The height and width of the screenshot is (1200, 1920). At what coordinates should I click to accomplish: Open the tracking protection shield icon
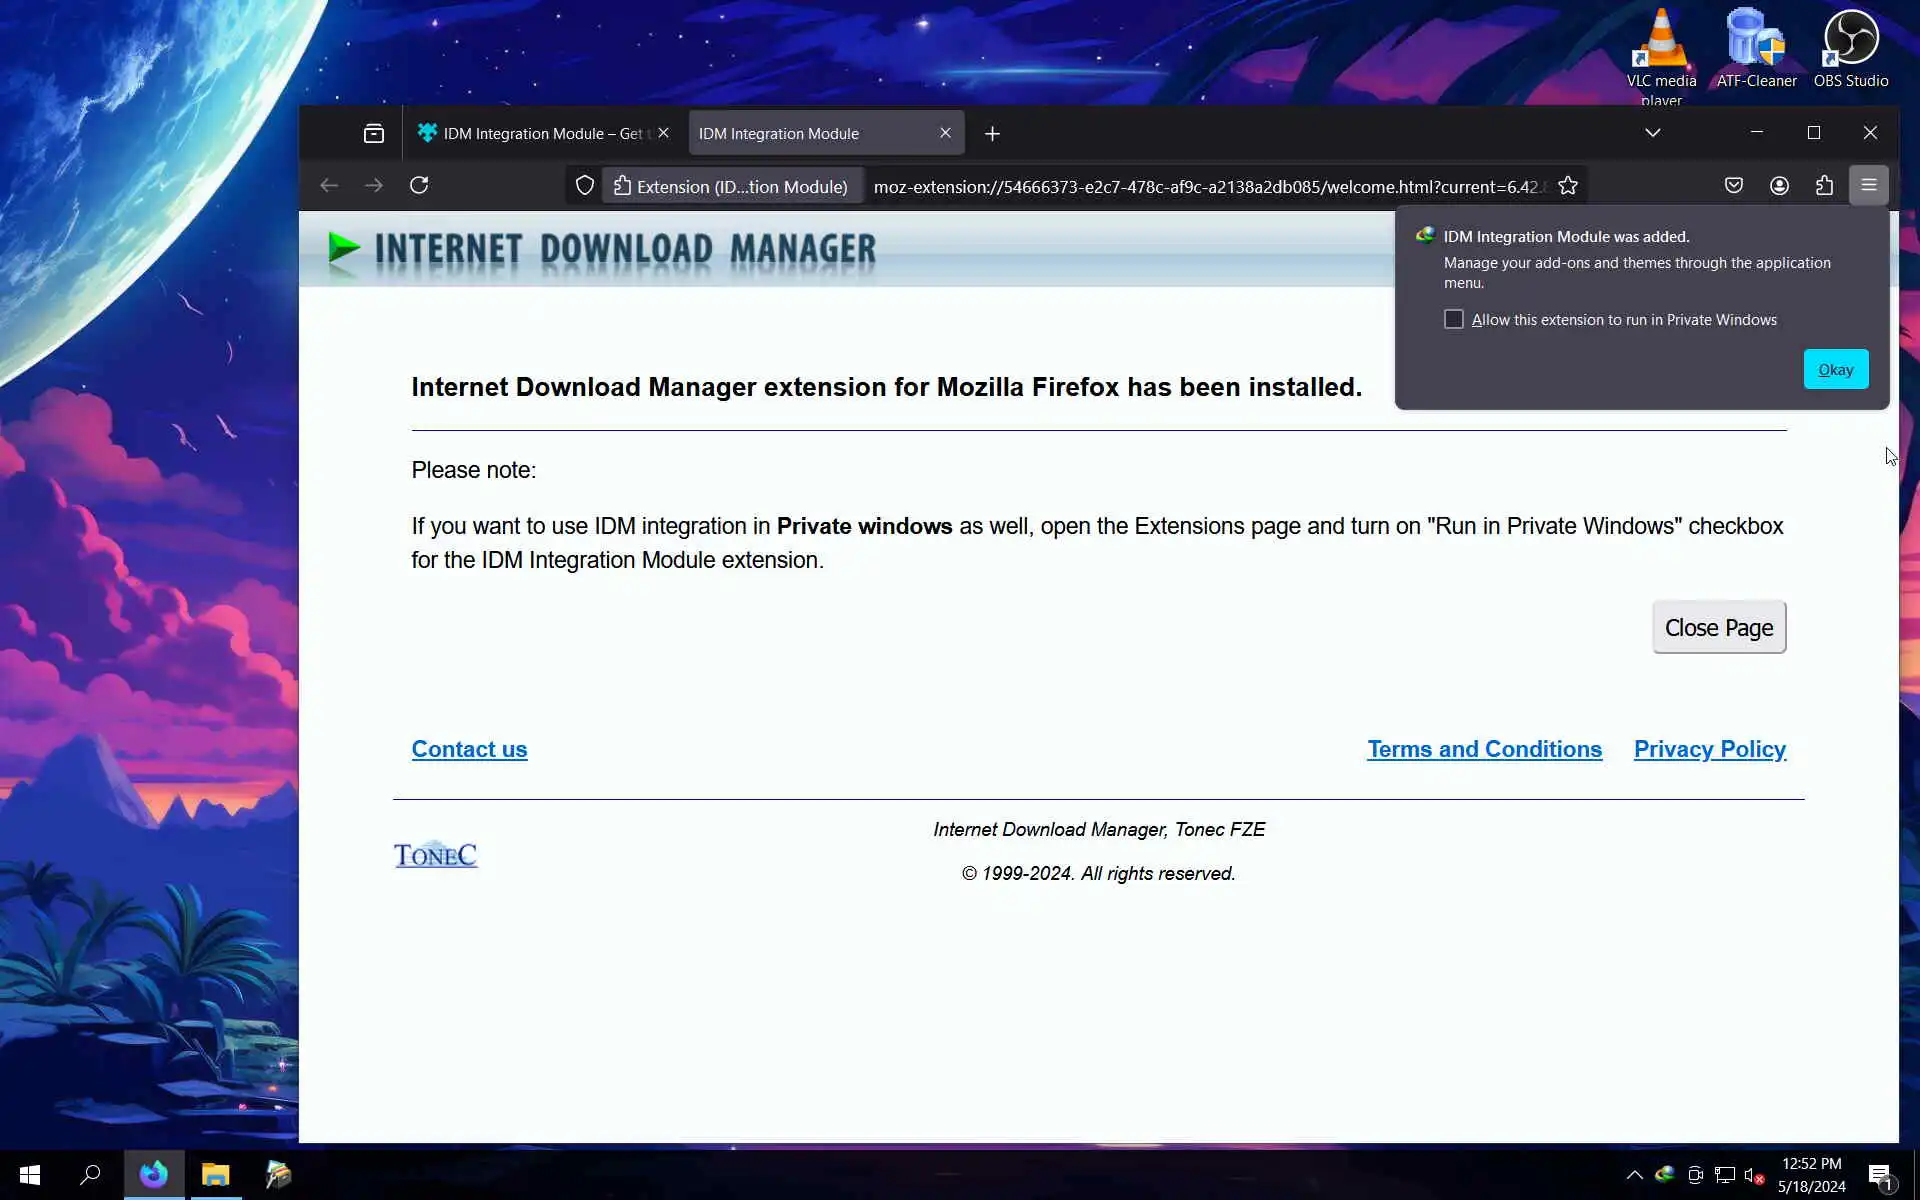[585, 186]
